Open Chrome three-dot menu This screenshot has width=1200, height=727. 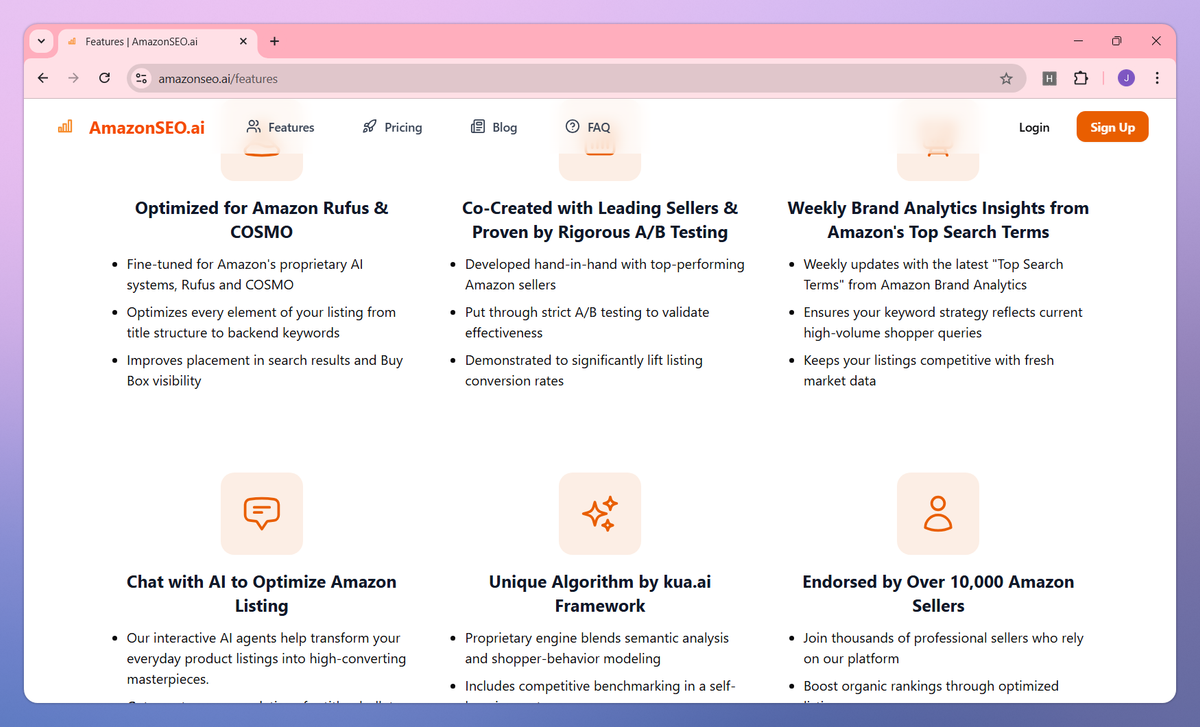tap(1157, 78)
